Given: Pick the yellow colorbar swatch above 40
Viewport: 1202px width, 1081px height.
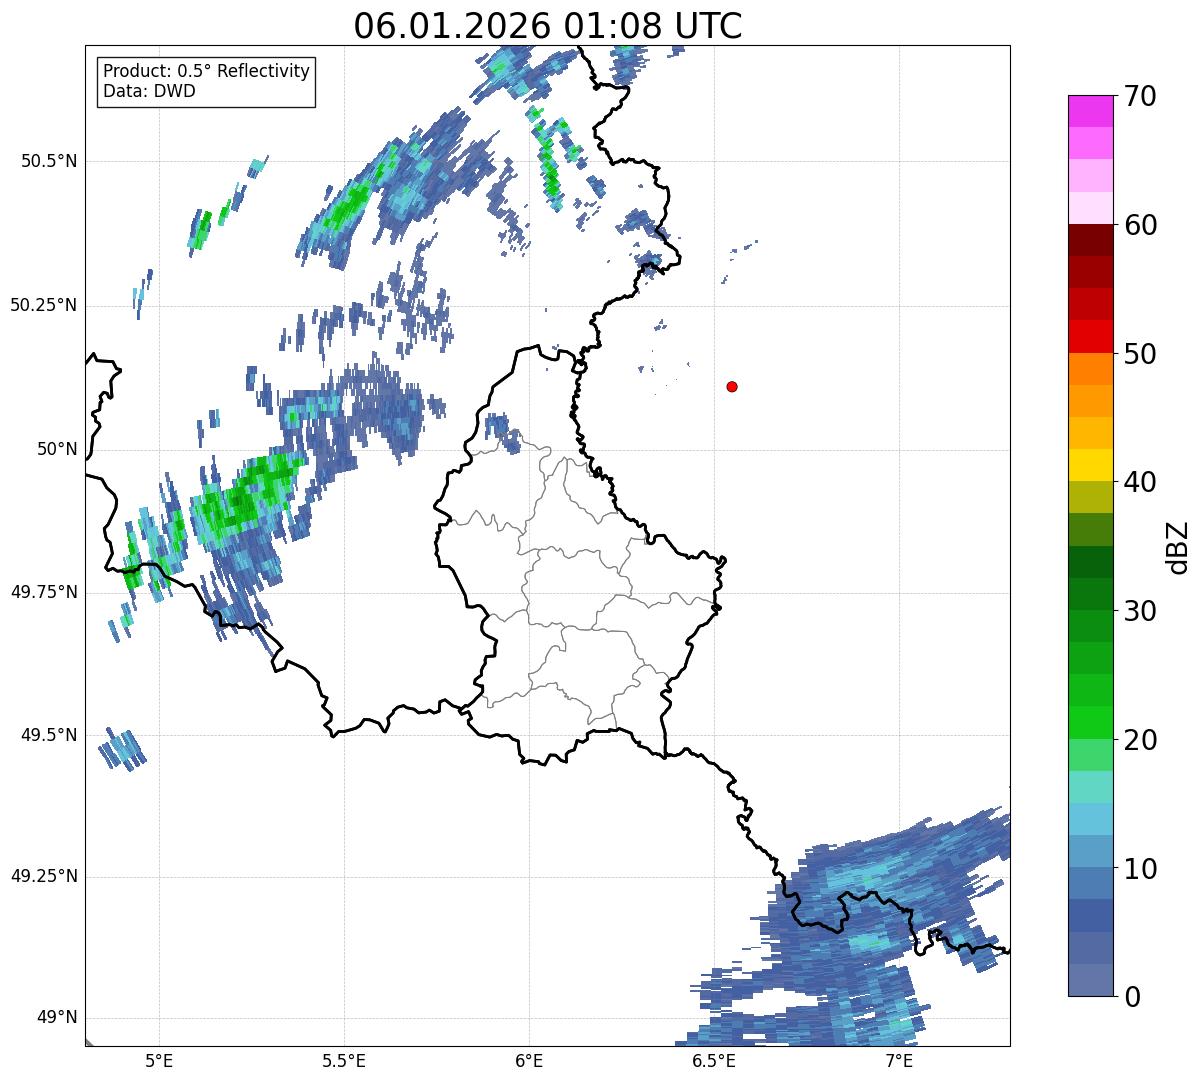Looking at the screenshot, I should (1090, 465).
